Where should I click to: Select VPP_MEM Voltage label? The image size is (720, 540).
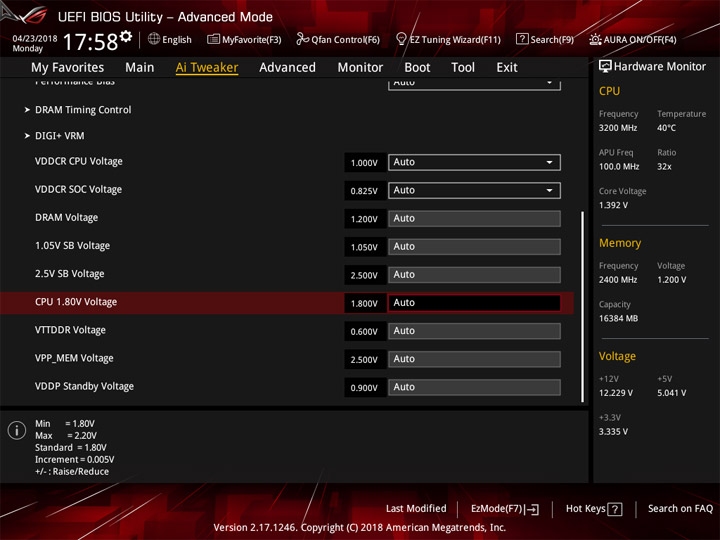tap(74, 358)
